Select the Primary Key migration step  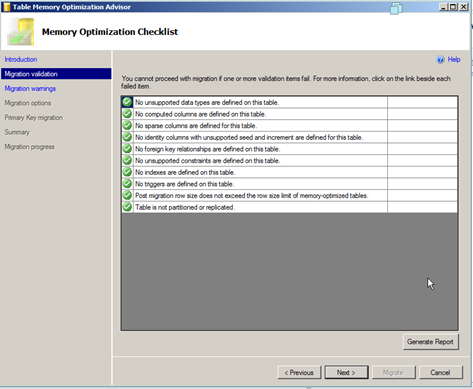[x=34, y=117]
